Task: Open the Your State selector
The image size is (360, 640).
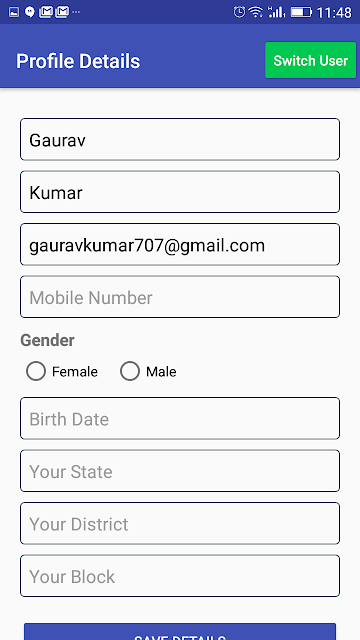Action: coord(180,471)
